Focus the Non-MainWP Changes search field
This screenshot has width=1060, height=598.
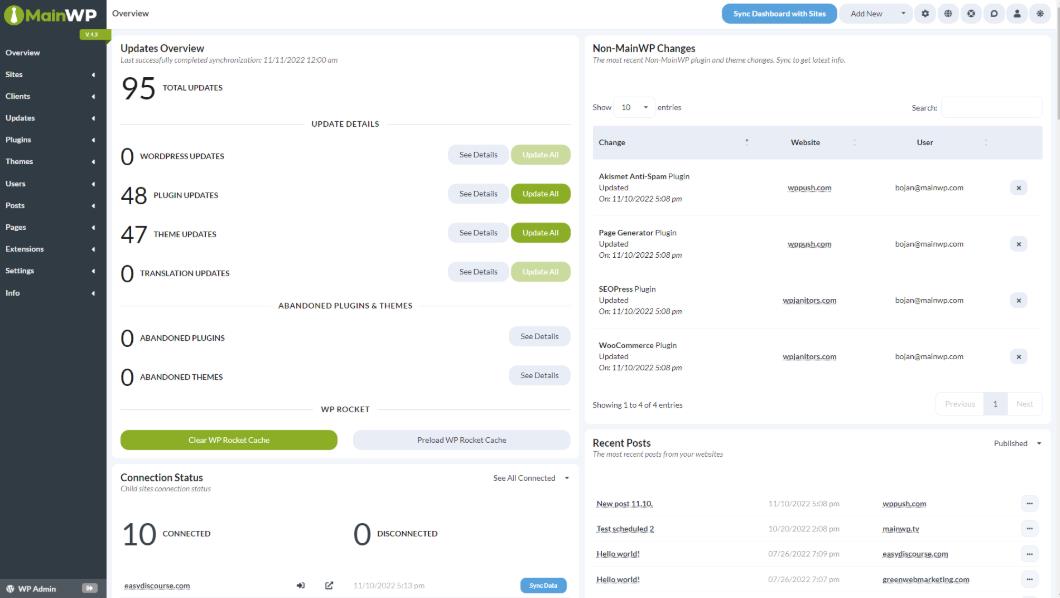[991, 107]
